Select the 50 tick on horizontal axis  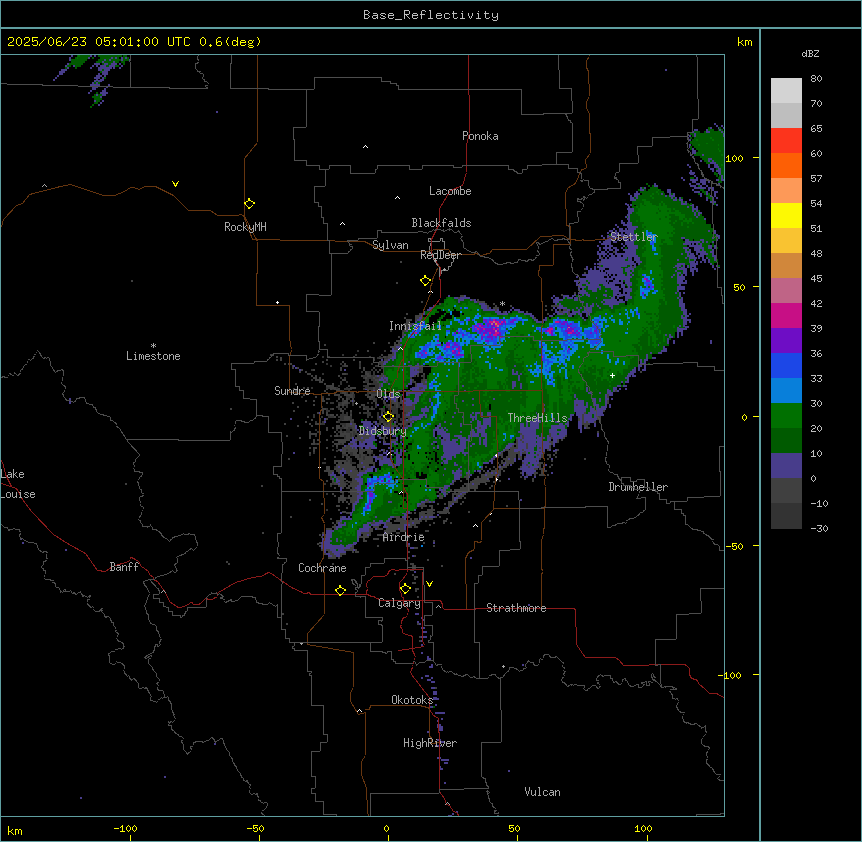[x=514, y=828]
